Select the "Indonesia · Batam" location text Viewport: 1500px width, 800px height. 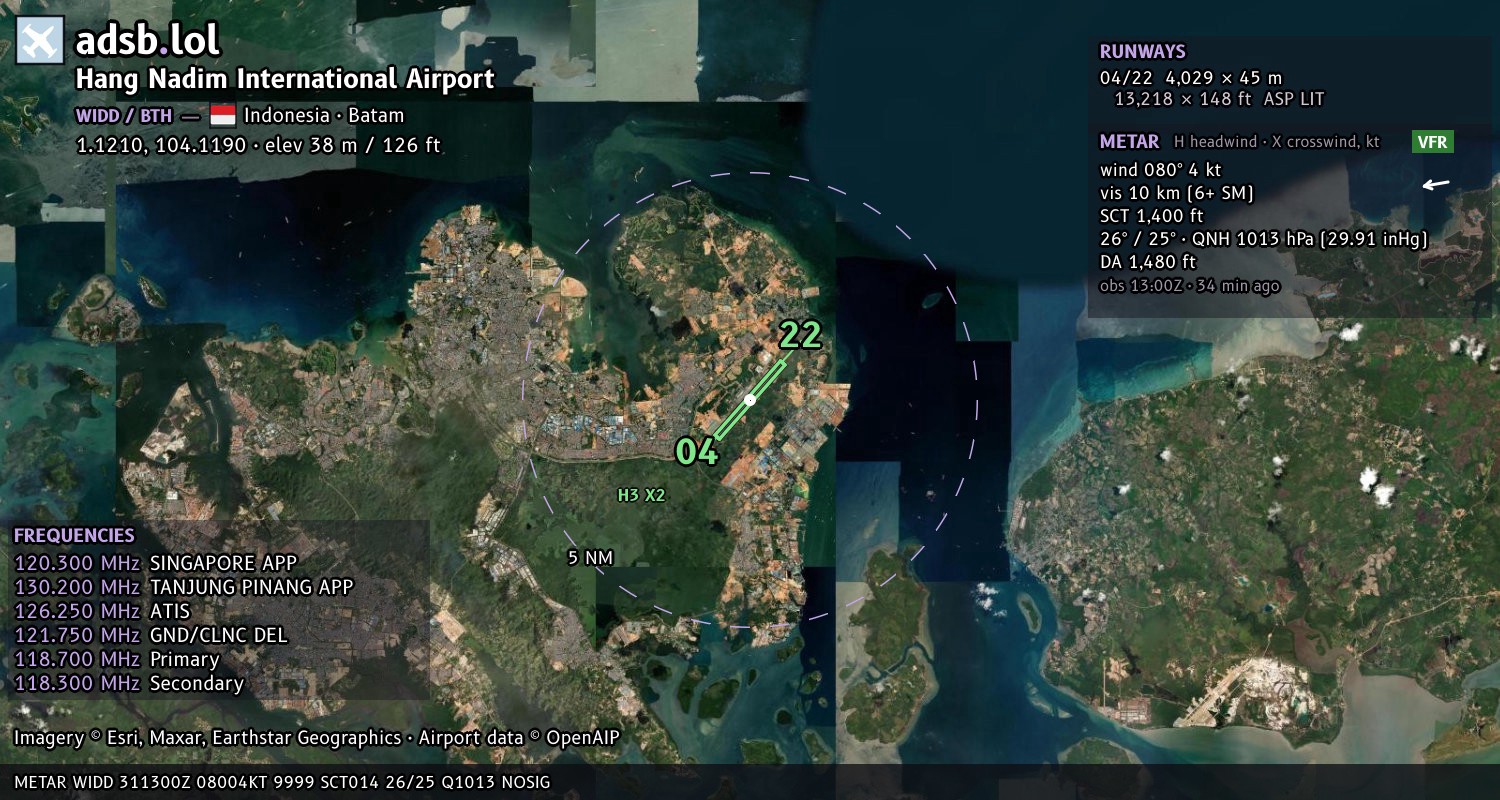pyautogui.click(x=324, y=115)
